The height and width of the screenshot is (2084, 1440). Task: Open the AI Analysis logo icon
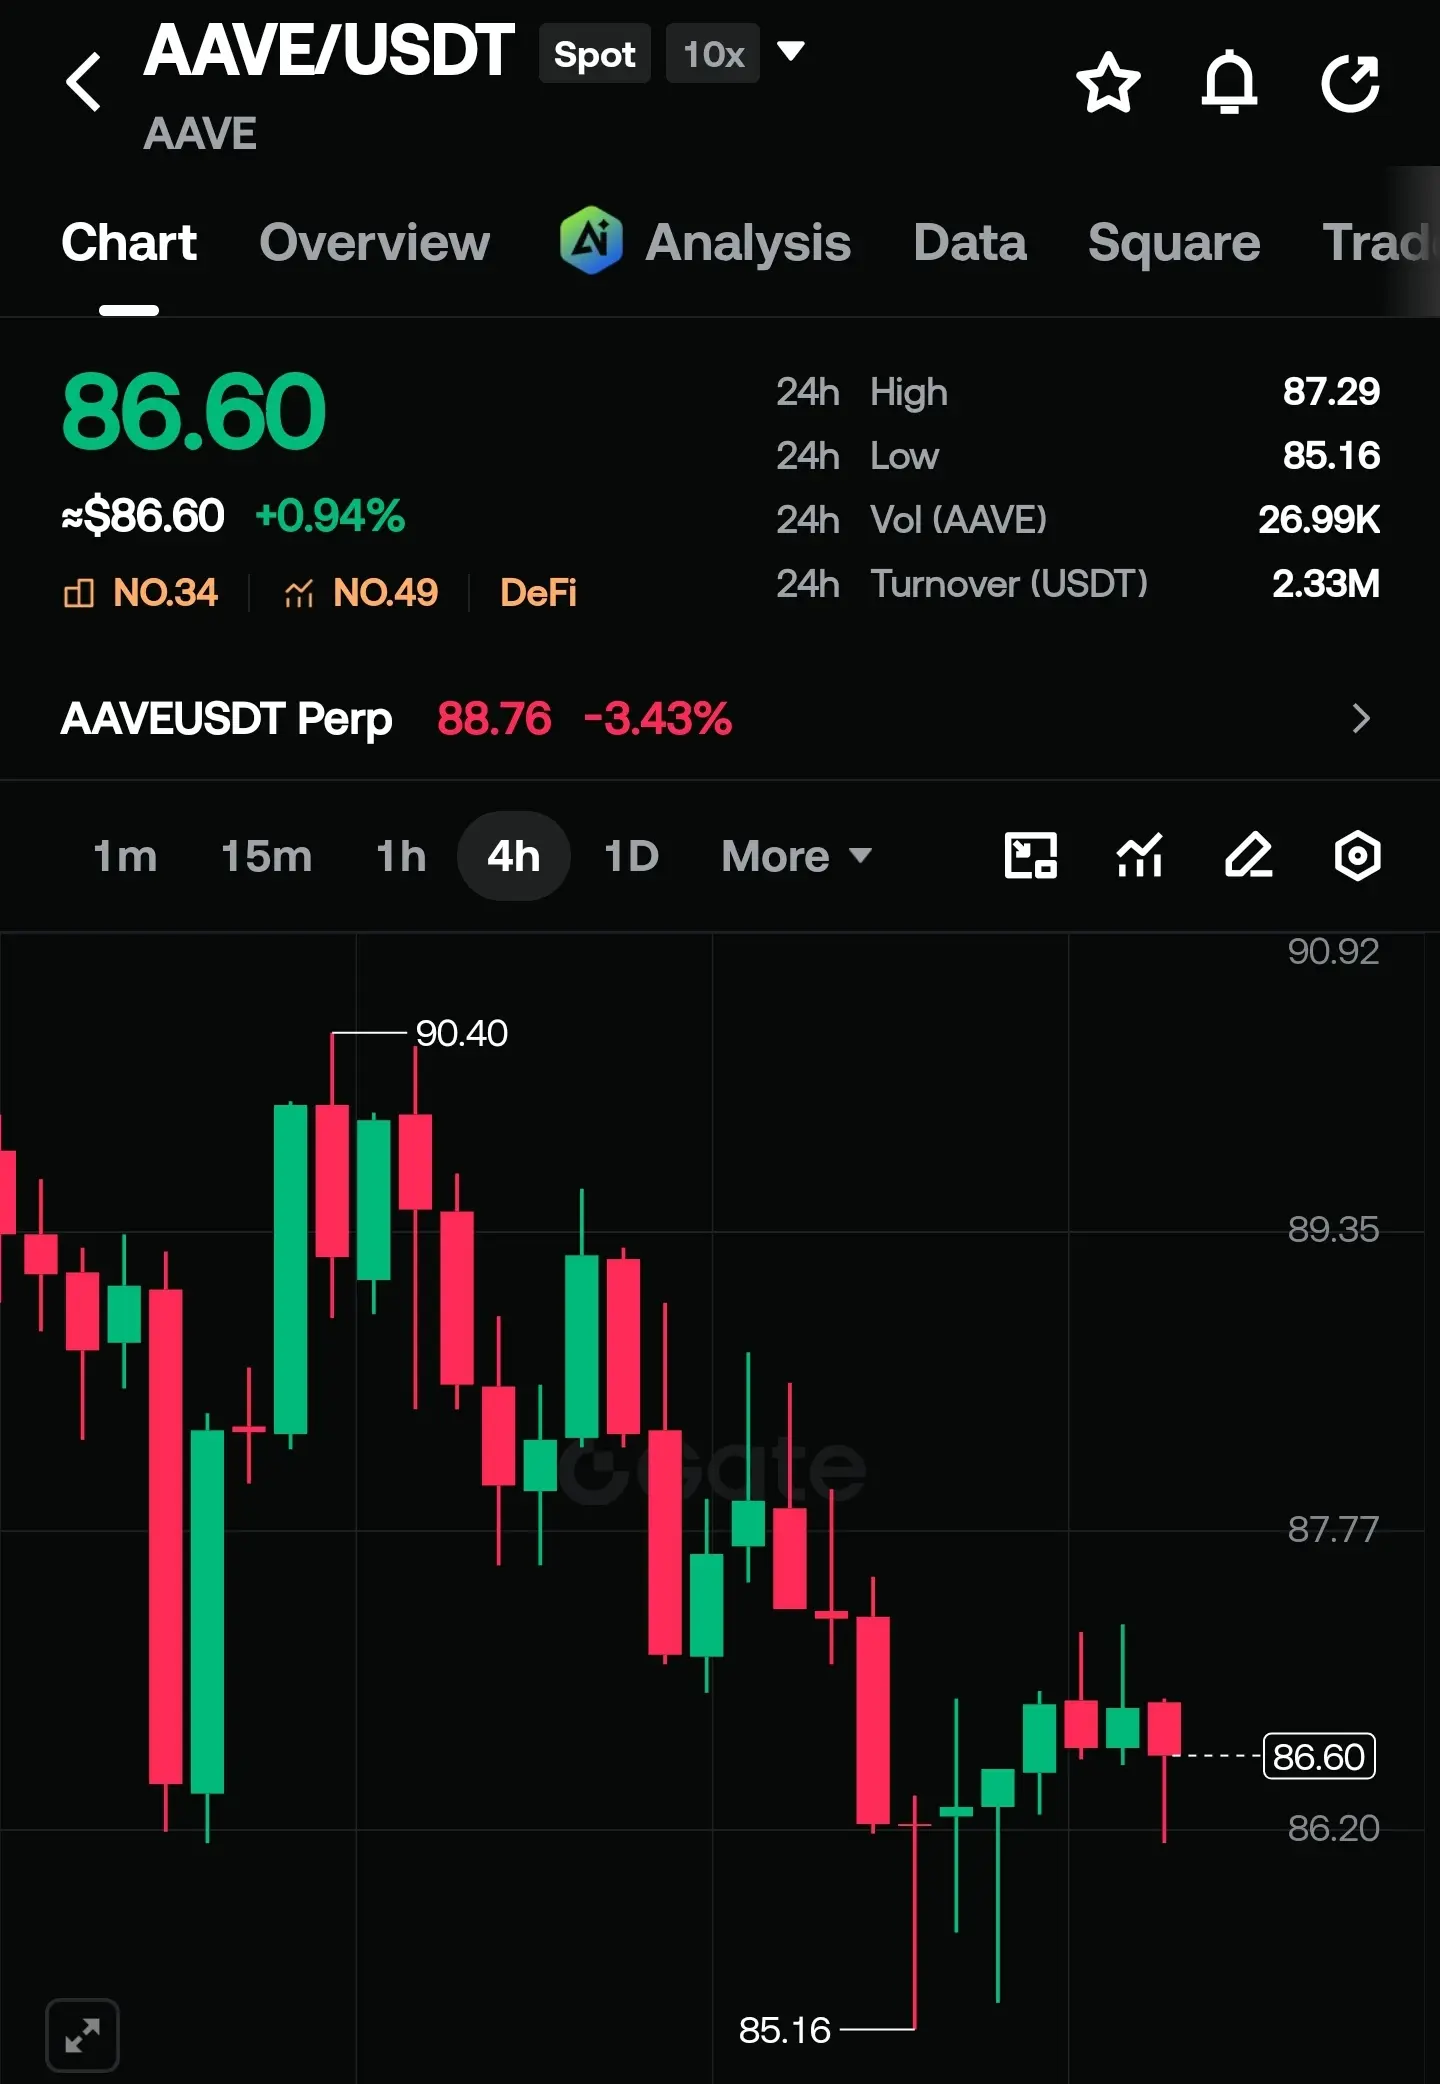click(x=591, y=240)
